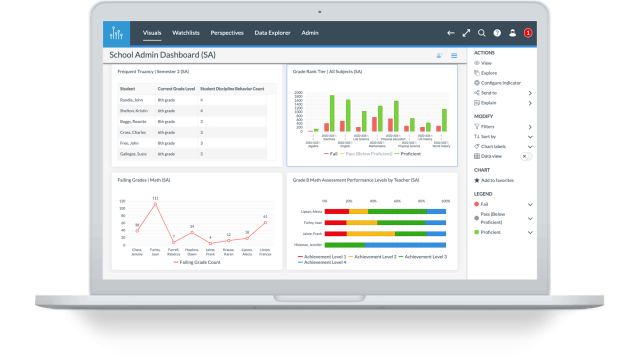The image size is (640, 361).
Task: Select the Randle, John table row
Action: pos(192,100)
